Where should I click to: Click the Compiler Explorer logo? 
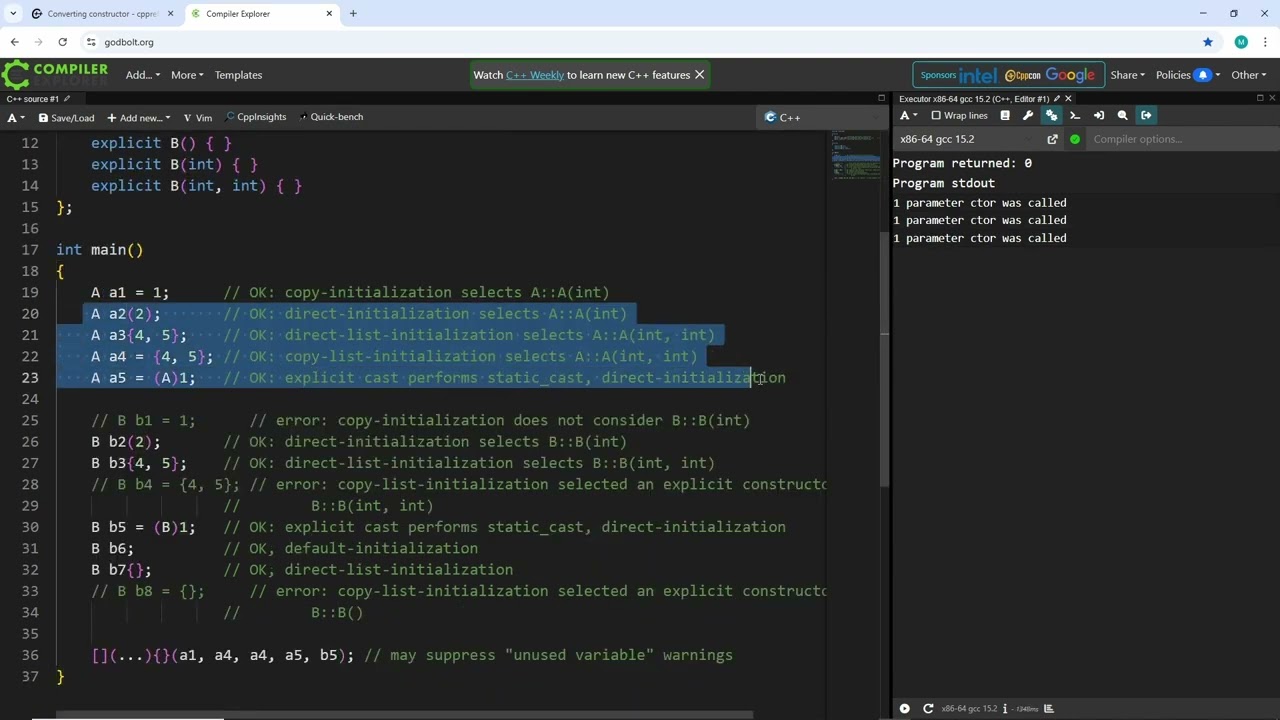(55, 74)
